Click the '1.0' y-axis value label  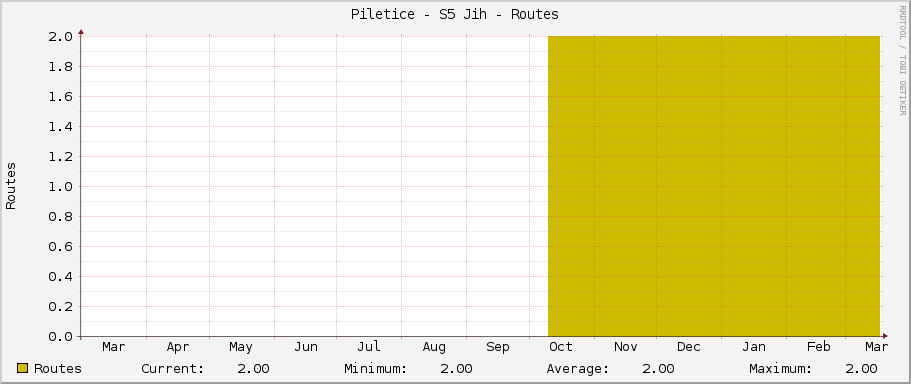click(x=60, y=186)
